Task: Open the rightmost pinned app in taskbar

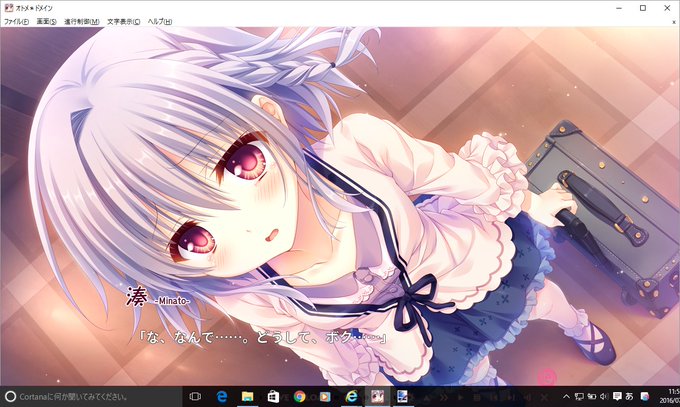Action: click(402, 396)
